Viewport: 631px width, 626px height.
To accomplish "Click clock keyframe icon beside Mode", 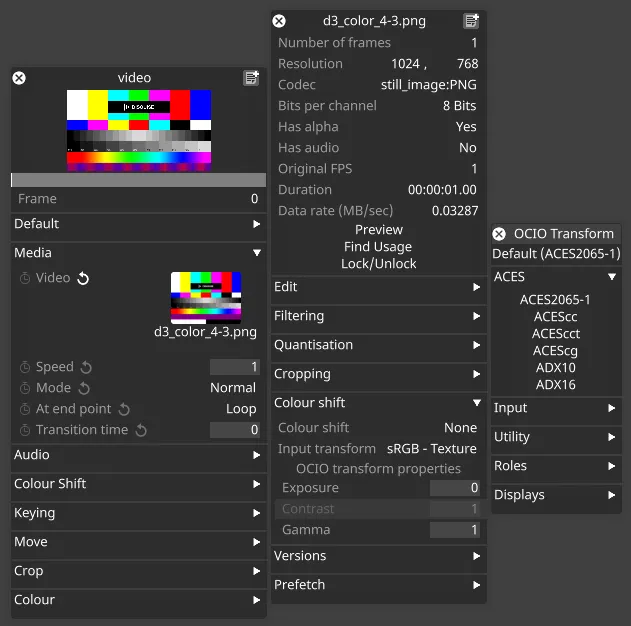I will coord(25,388).
